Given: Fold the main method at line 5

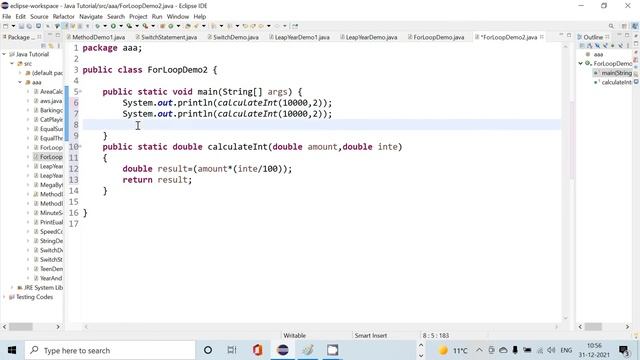Looking at the screenshot, I should point(80,91).
